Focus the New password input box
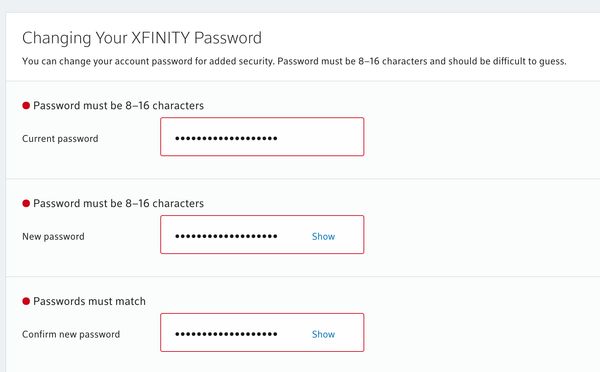Screen dimensions: 600x372 point(262,235)
